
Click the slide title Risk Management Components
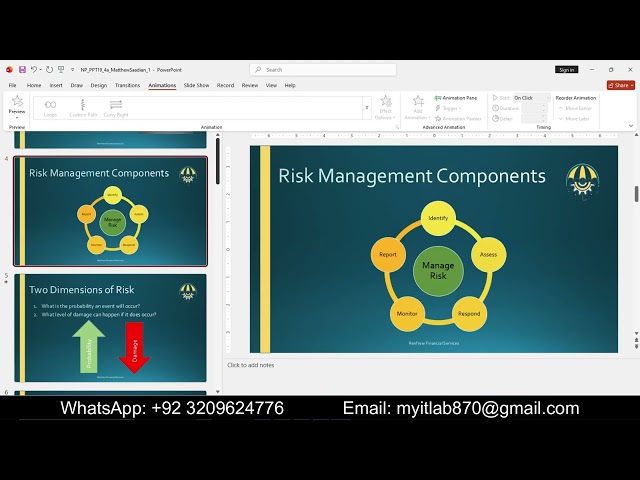(412, 176)
